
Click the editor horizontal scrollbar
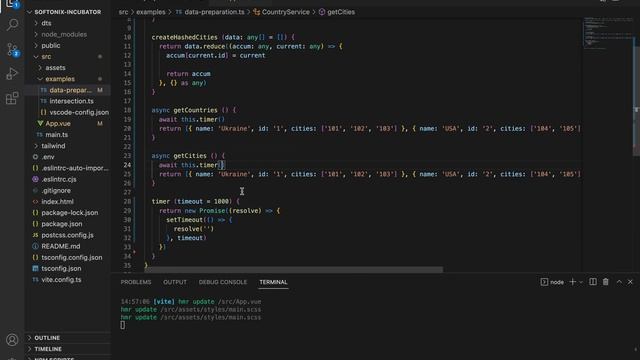(294, 270)
